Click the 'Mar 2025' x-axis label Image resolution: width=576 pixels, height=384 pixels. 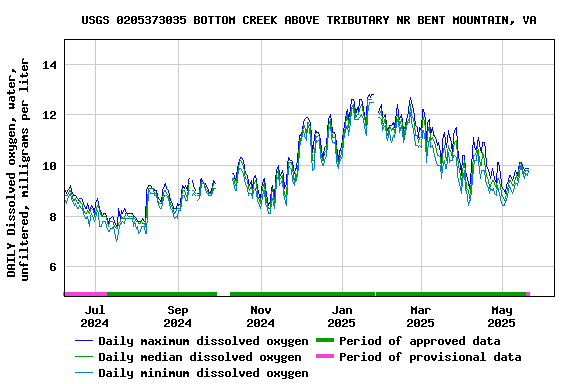coord(421,316)
